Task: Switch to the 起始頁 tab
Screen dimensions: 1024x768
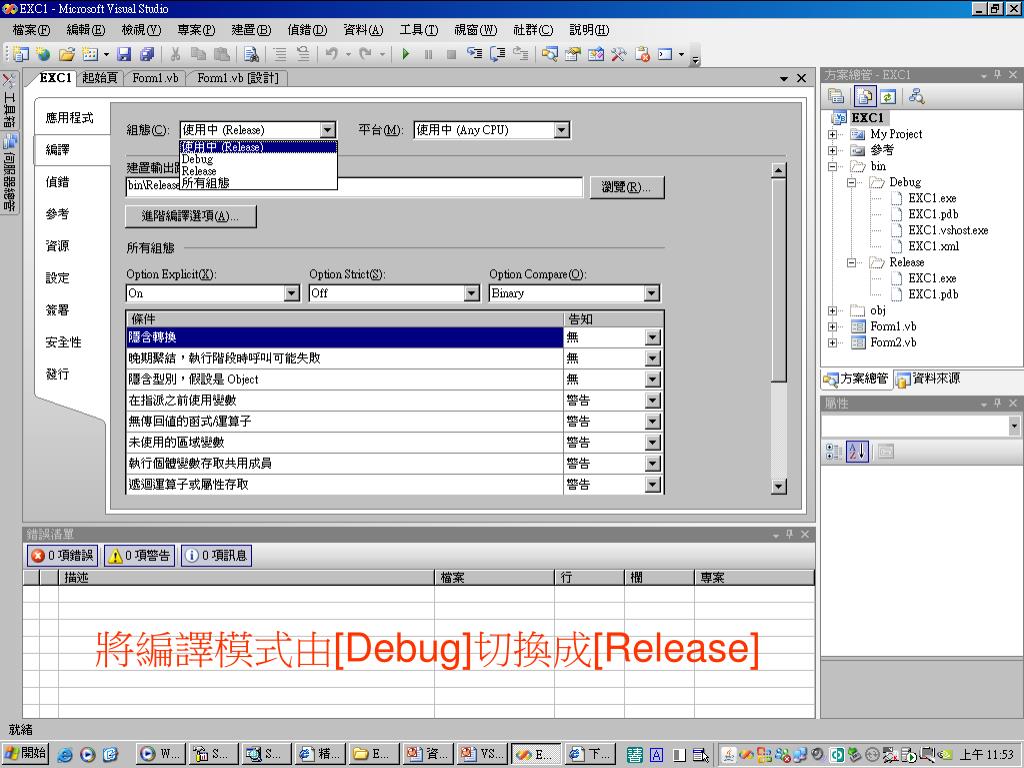Action: [x=99, y=78]
